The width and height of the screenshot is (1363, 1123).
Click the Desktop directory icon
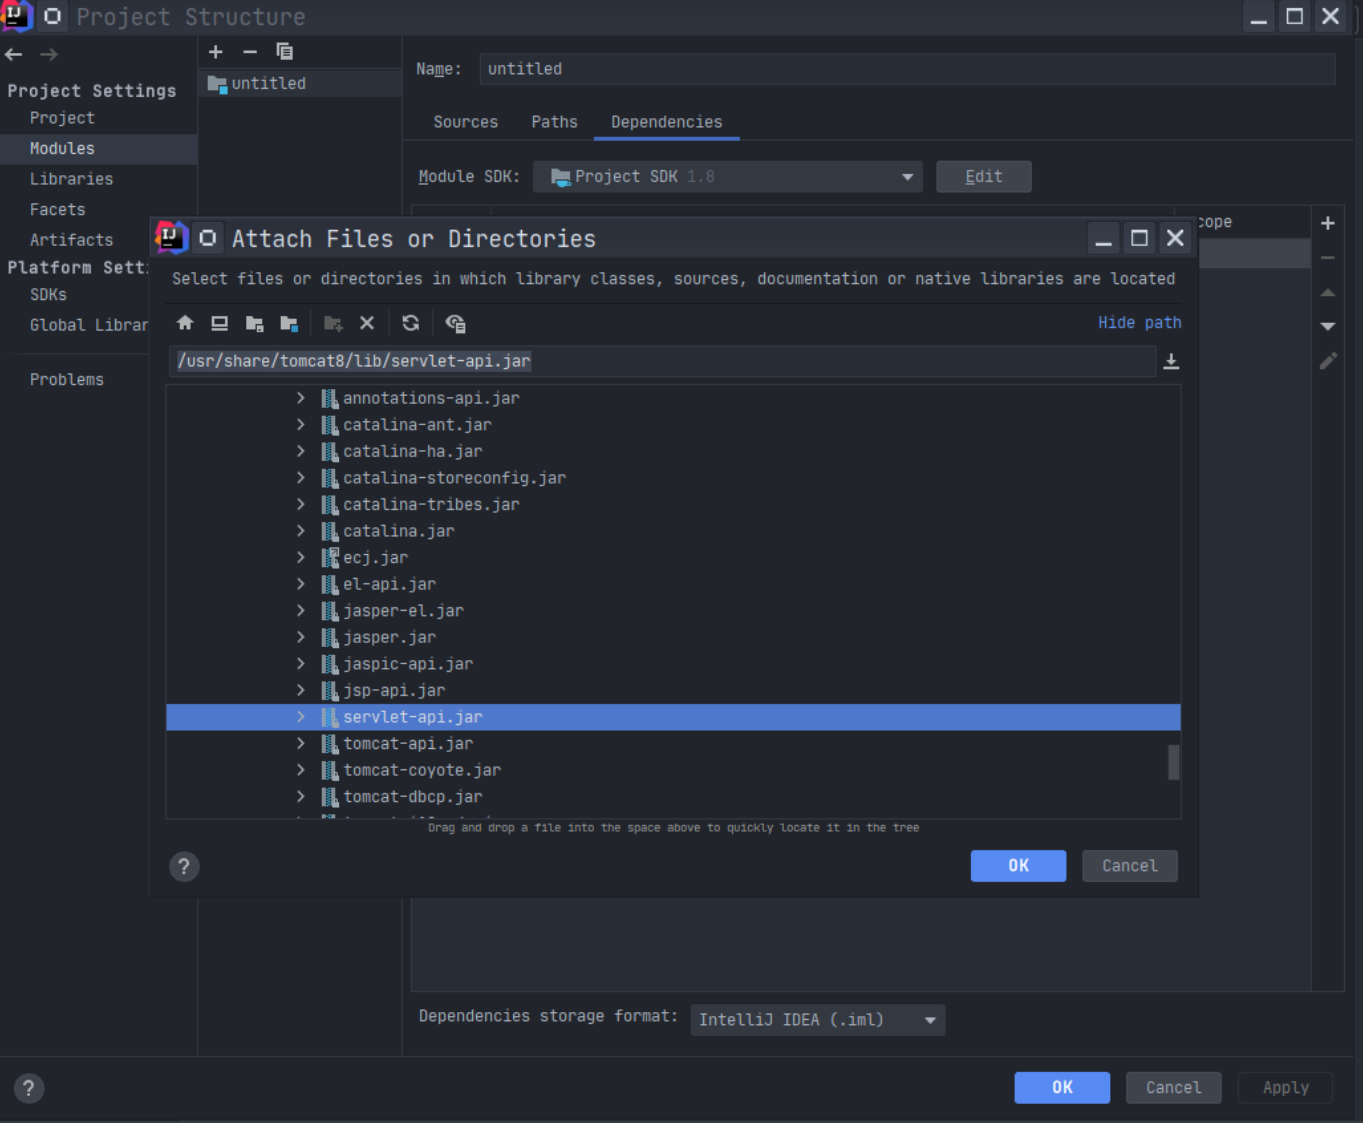click(x=219, y=323)
